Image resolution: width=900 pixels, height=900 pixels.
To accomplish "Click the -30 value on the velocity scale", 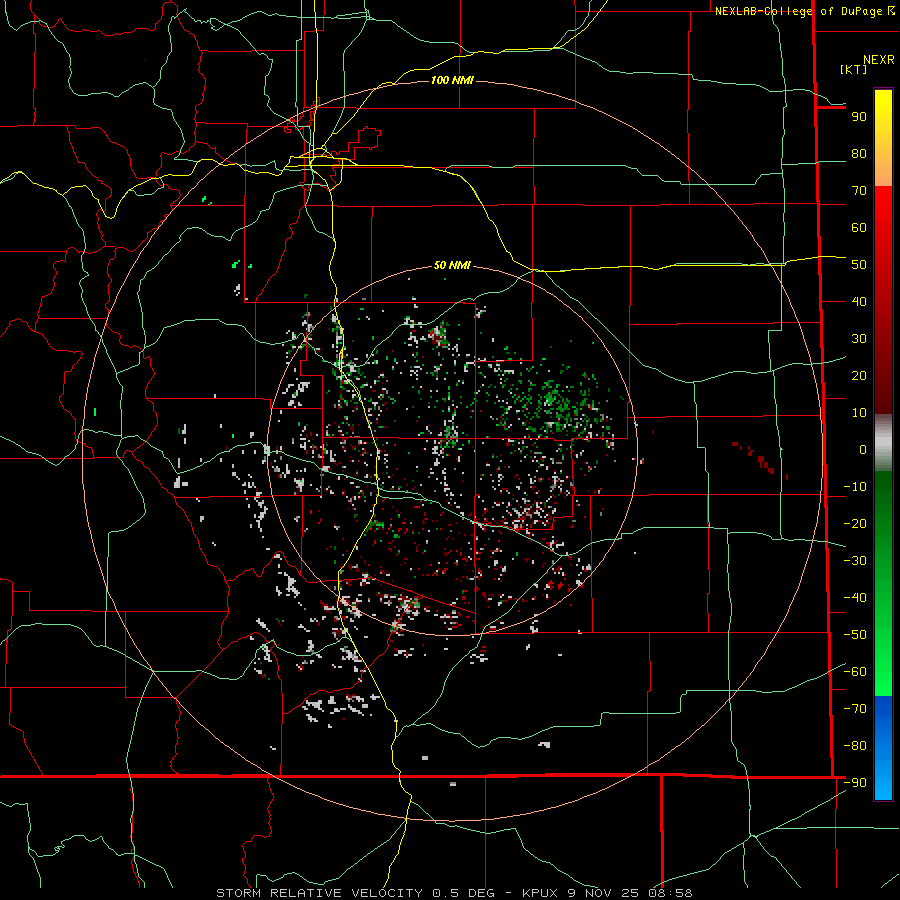I will click(x=855, y=561).
